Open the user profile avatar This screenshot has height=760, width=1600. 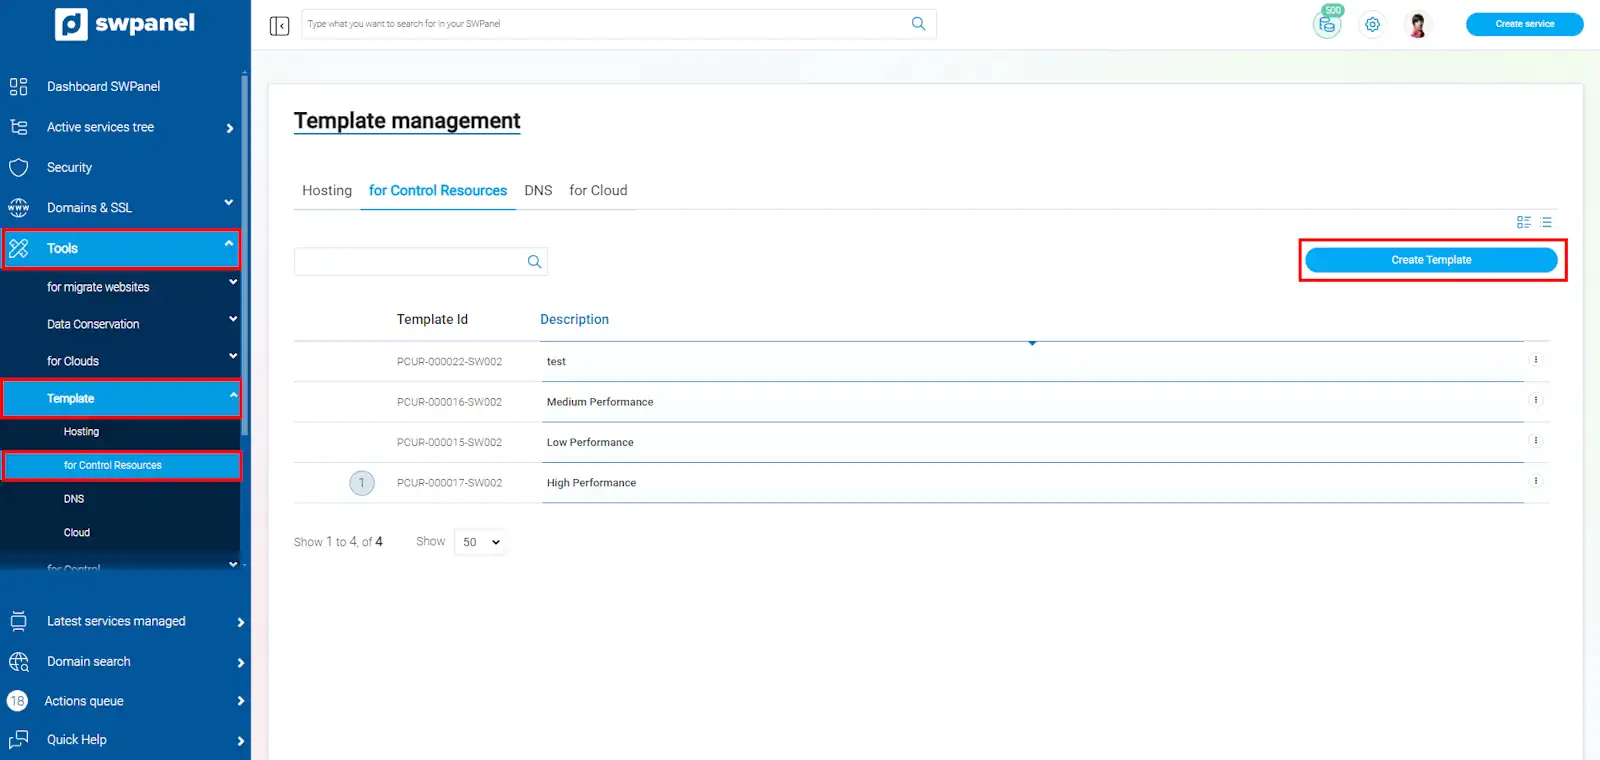[1417, 25]
